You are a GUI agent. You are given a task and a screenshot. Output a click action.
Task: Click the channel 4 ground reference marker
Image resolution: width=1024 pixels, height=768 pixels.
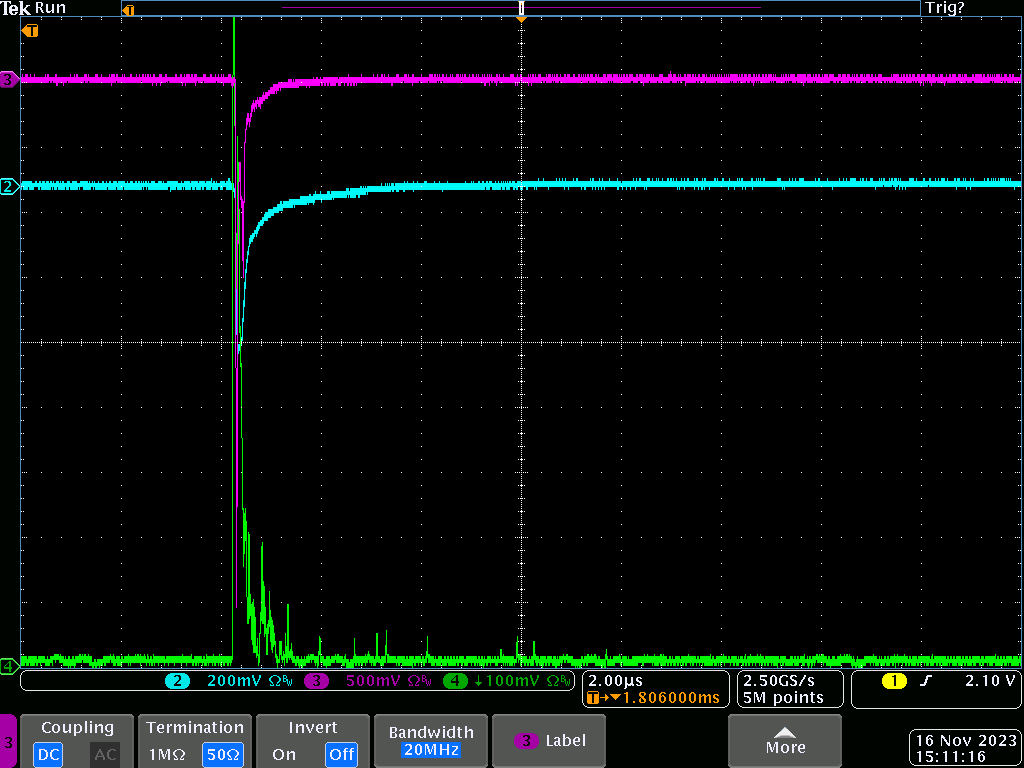pos(8,665)
